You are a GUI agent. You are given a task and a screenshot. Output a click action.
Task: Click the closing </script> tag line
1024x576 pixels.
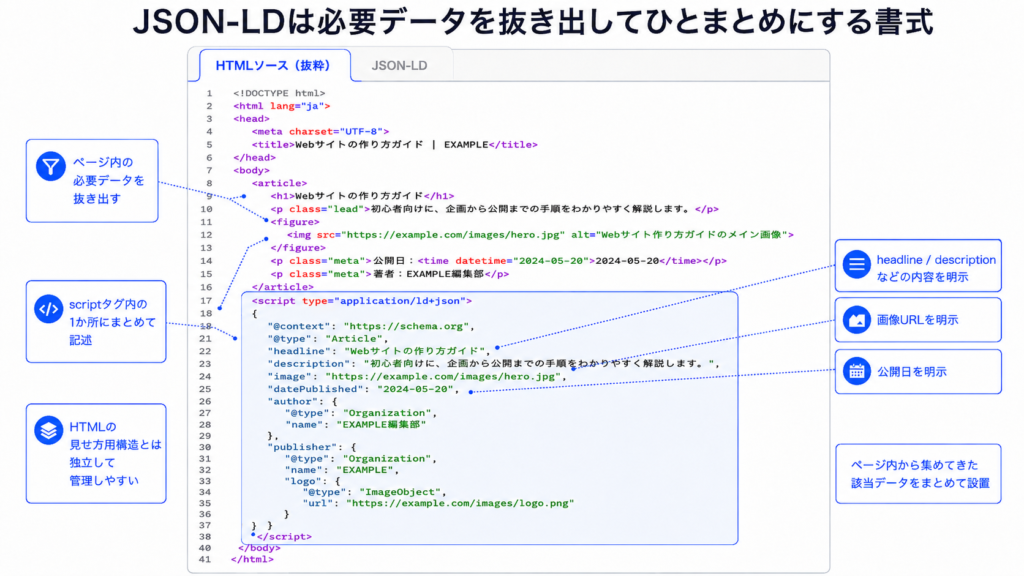[x=284, y=536]
